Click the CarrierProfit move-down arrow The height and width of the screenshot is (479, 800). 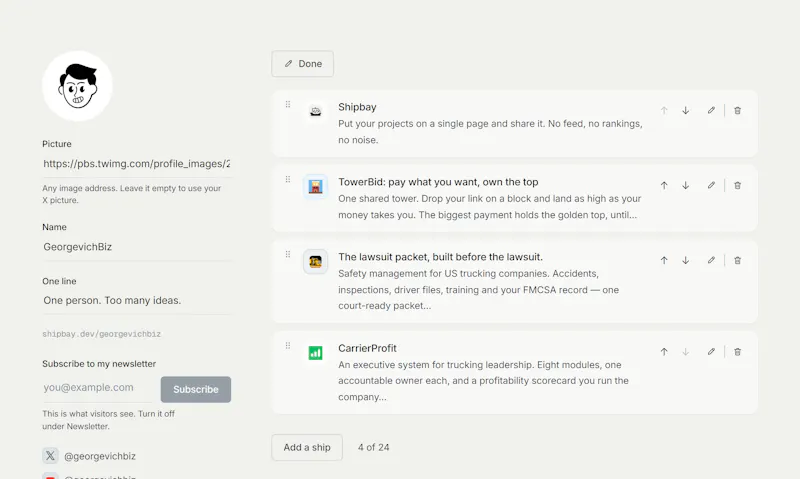coord(686,351)
